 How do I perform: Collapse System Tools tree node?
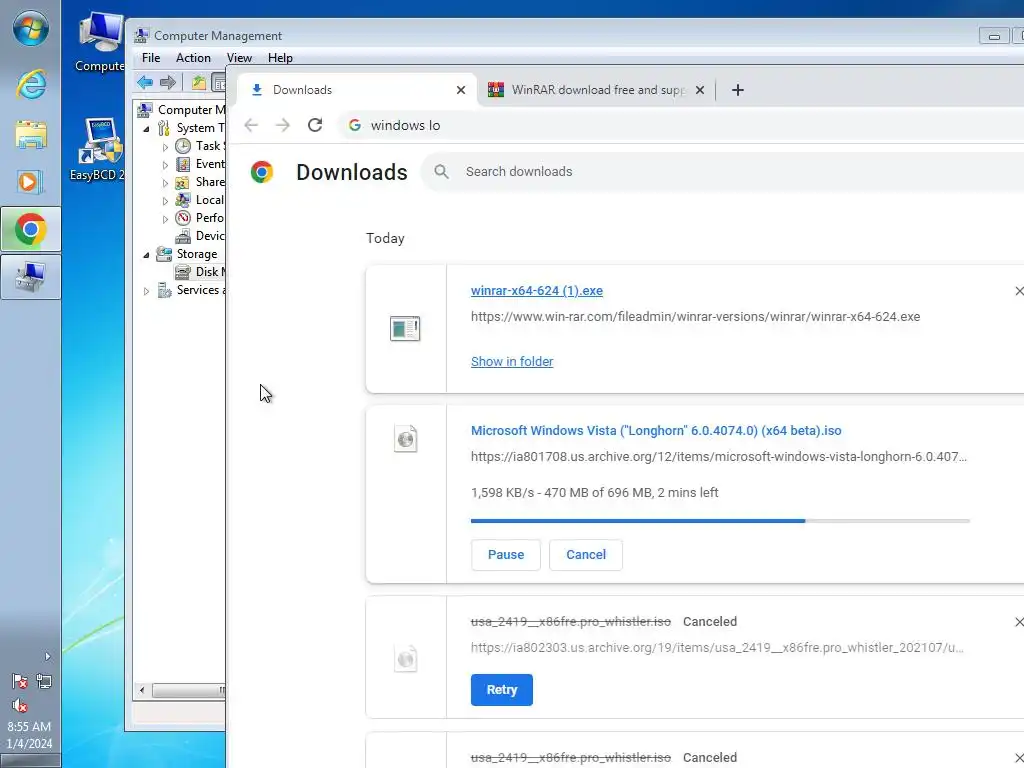(146, 129)
